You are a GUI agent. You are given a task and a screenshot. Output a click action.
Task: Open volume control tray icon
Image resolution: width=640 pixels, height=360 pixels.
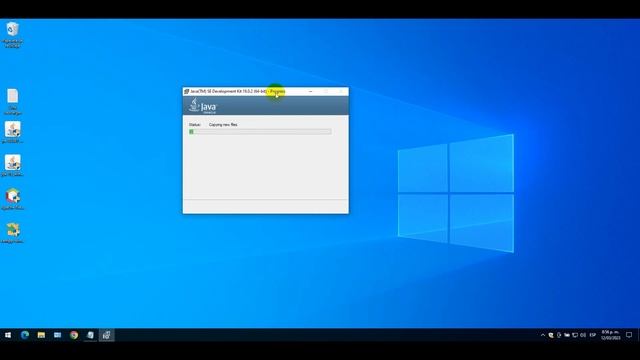[583, 335]
